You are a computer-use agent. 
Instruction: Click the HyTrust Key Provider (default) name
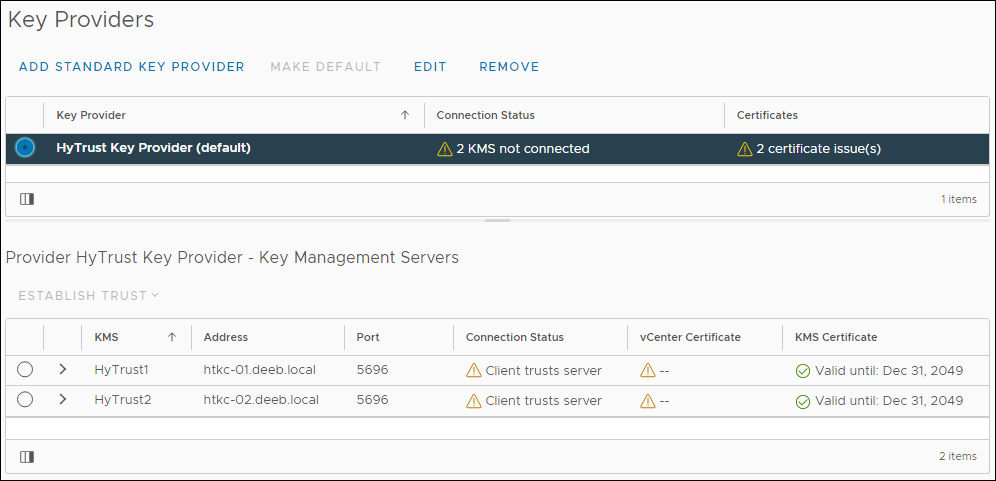coord(154,148)
